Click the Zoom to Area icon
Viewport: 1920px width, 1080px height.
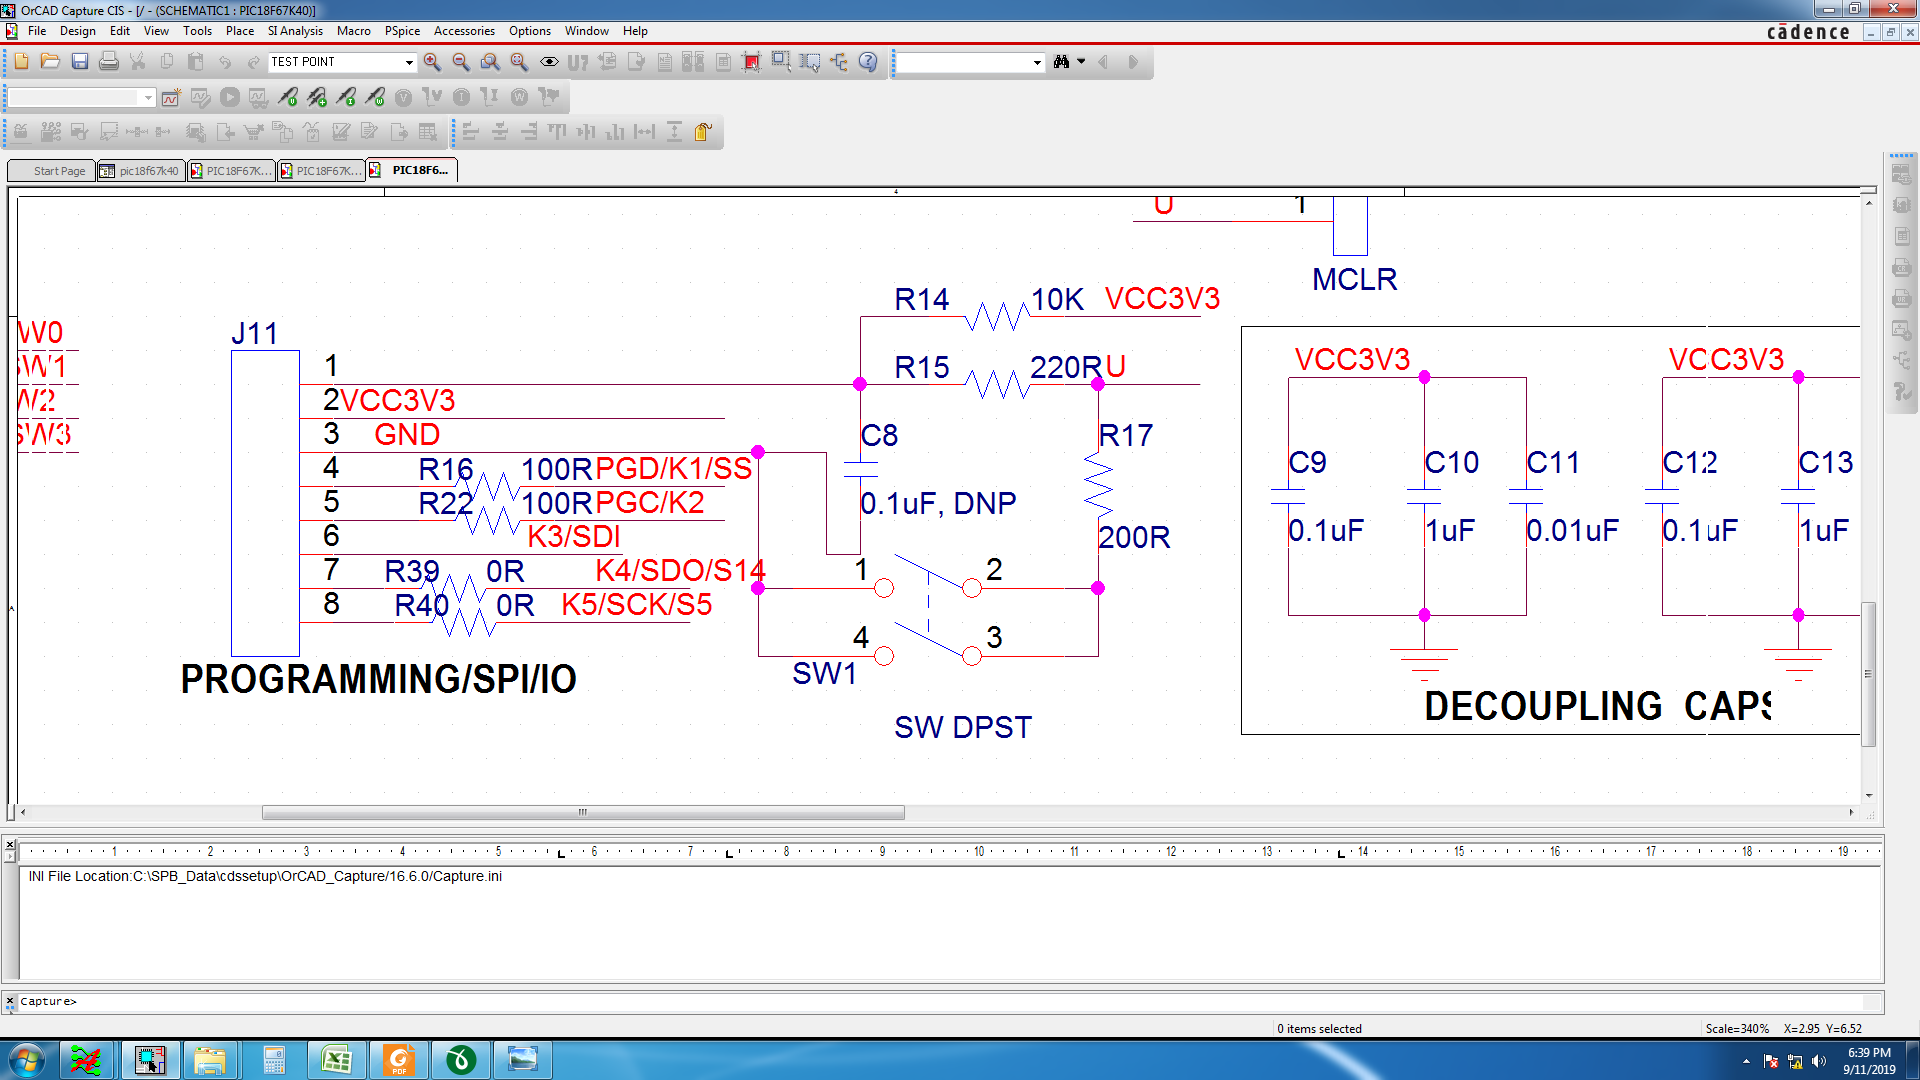(x=490, y=62)
